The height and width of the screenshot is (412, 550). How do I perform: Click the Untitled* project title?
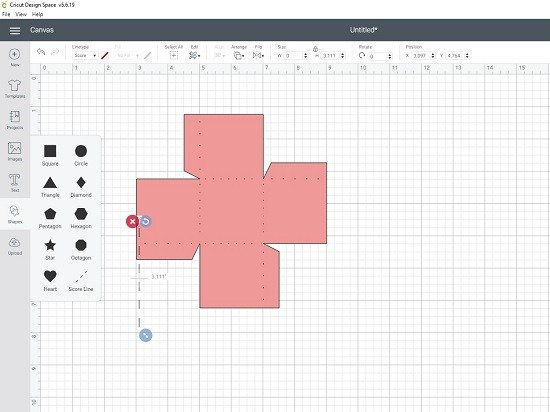(x=363, y=30)
